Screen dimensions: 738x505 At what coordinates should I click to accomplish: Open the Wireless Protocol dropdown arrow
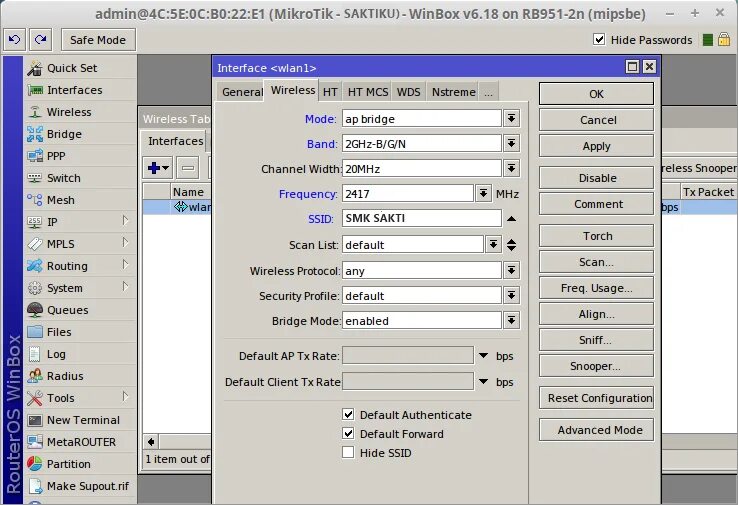pos(512,271)
